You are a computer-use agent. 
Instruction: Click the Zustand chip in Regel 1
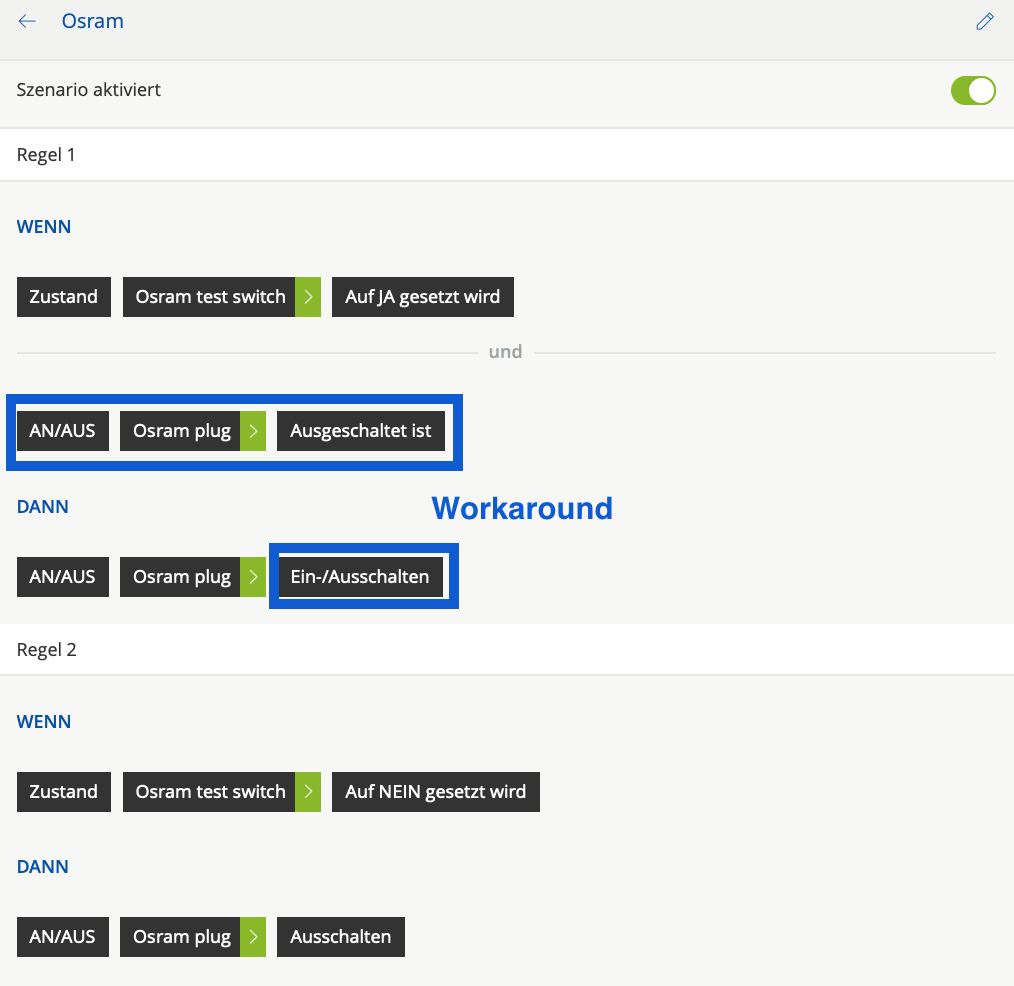pos(64,297)
